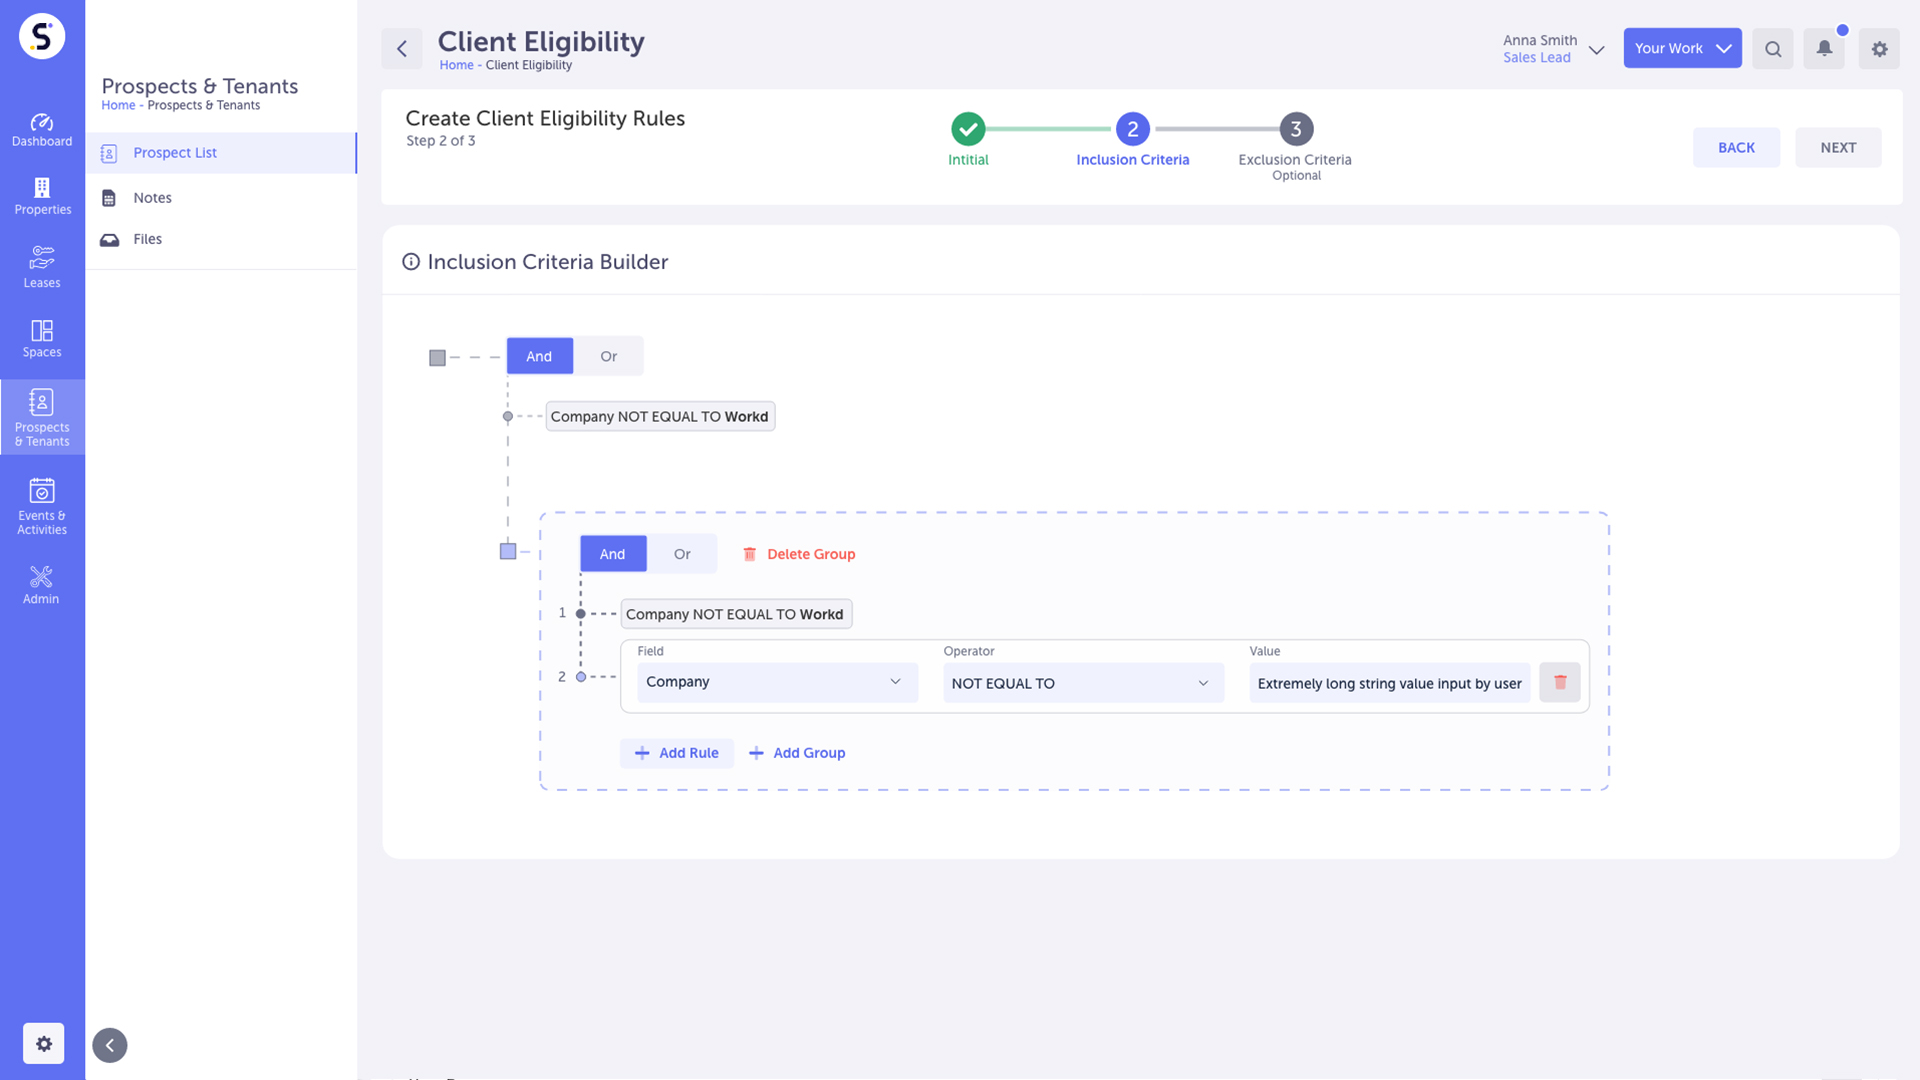Click Add Rule to insert a new rule
The height and width of the screenshot is (1080, 1920).
(677, 753)
